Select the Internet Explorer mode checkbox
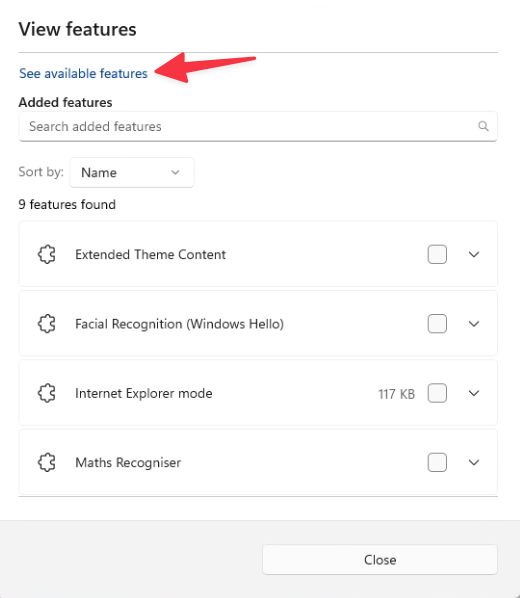The width and height of the screenshot is (520, 598). [437, 393]
